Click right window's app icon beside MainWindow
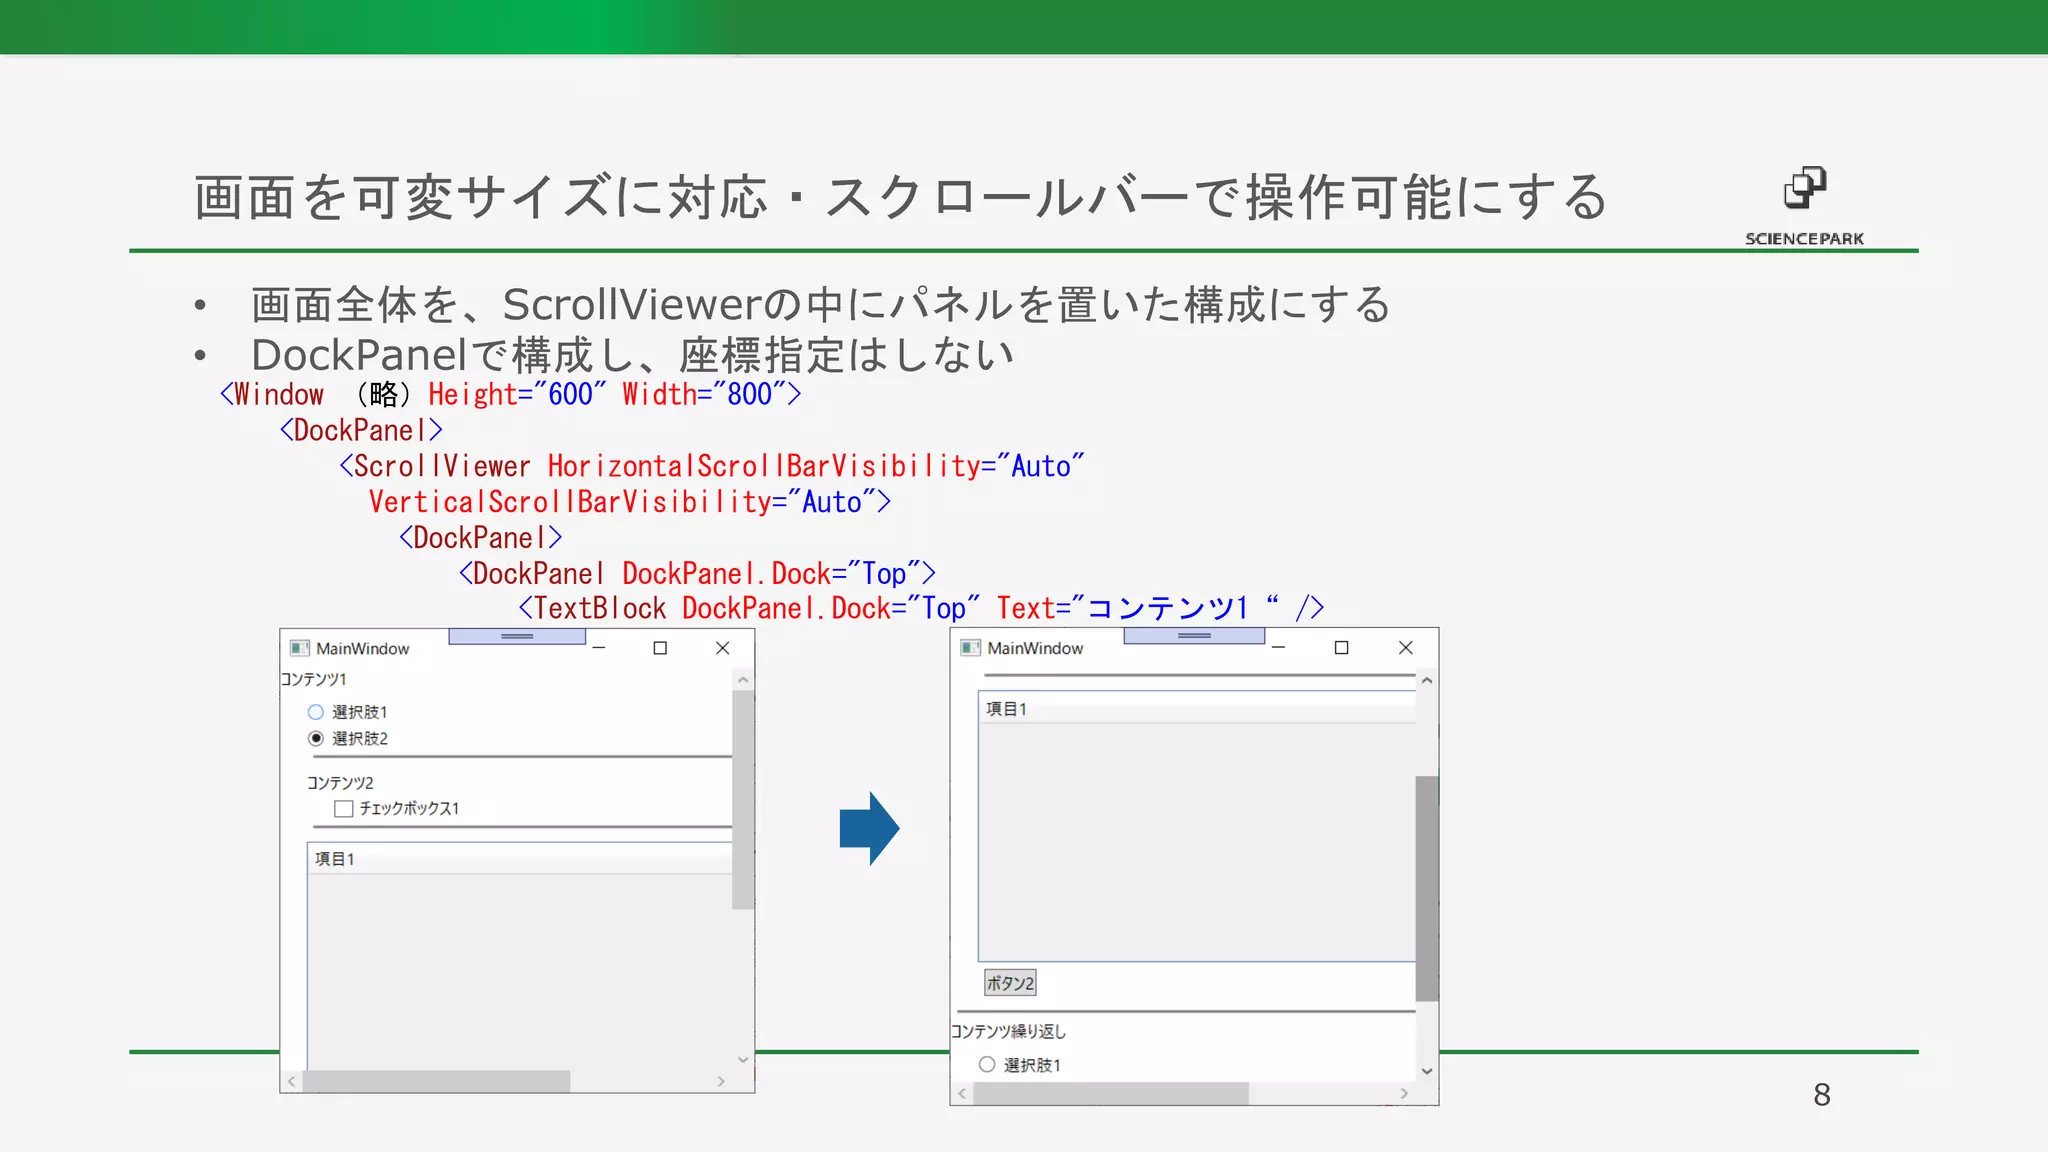Image resolution: width=2048 pixels, height=1152 pixels. point(970,648)
